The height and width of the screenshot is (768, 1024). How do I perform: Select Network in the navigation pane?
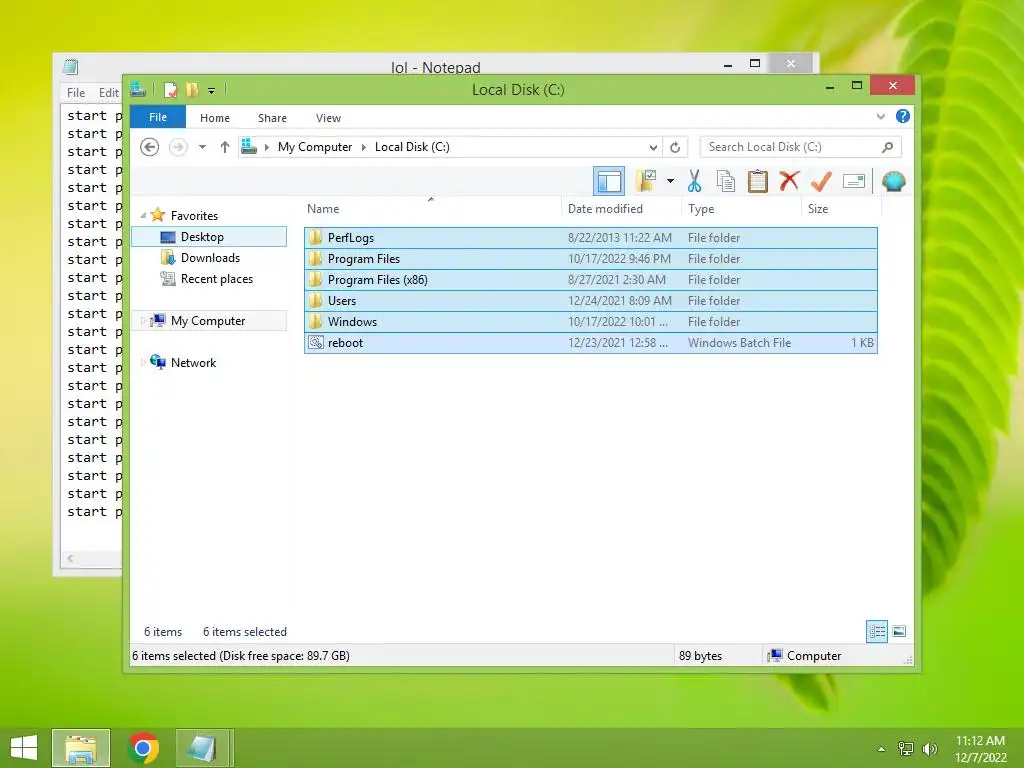pyautogui.click(x=193, y=362)
